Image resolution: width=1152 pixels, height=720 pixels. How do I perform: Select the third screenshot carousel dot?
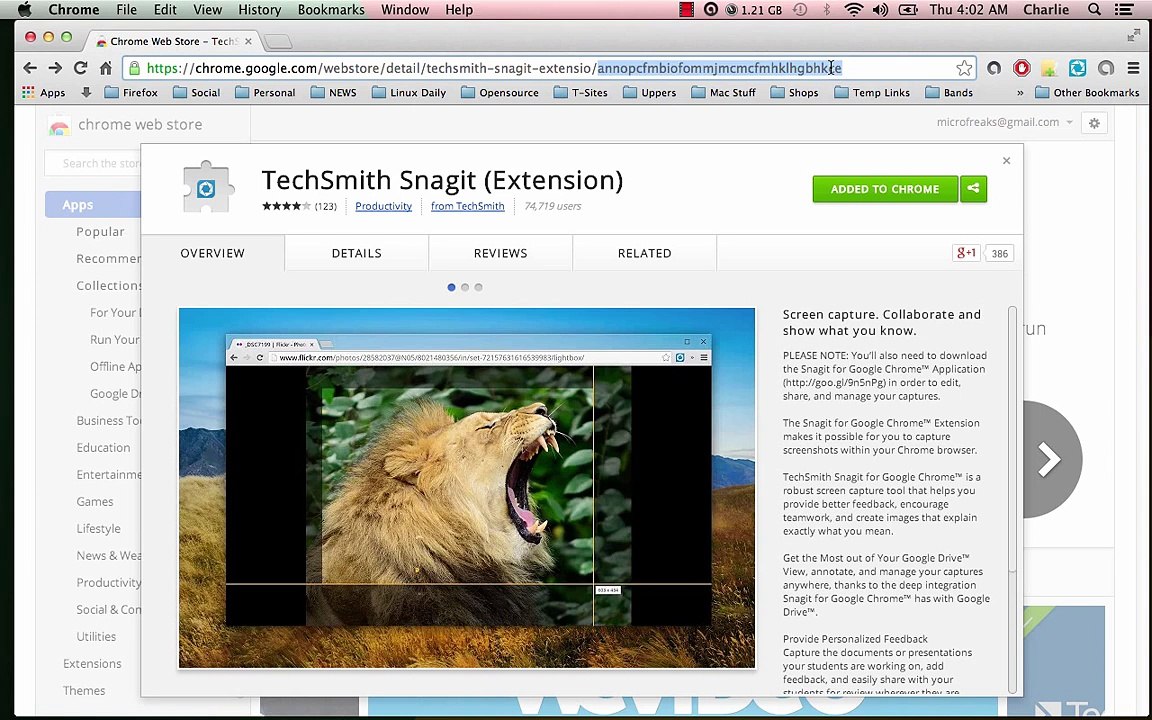click(x=478, y=288)
